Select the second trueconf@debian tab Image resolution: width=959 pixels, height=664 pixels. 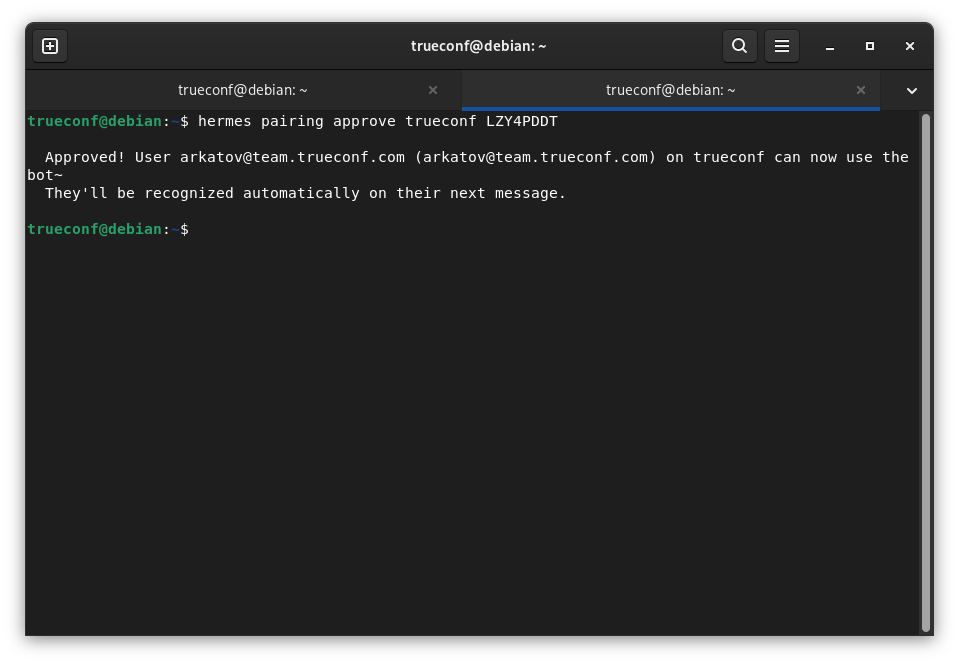[x=670, y=90]
